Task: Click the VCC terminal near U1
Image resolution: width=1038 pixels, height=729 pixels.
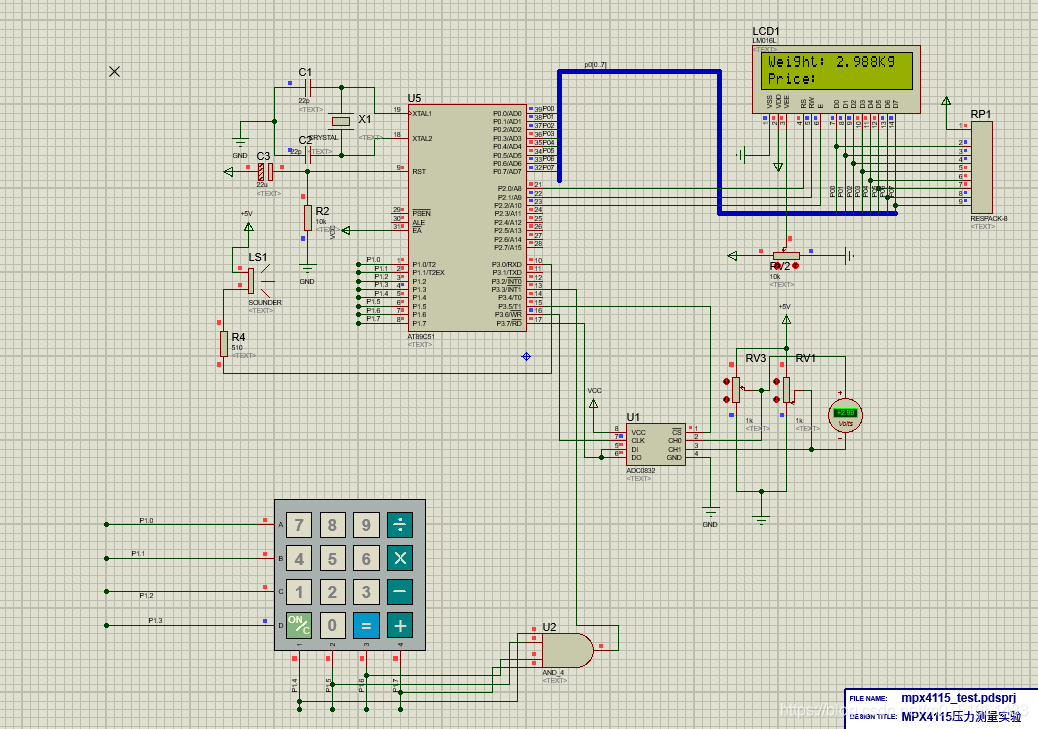Action: pos(594,403)
